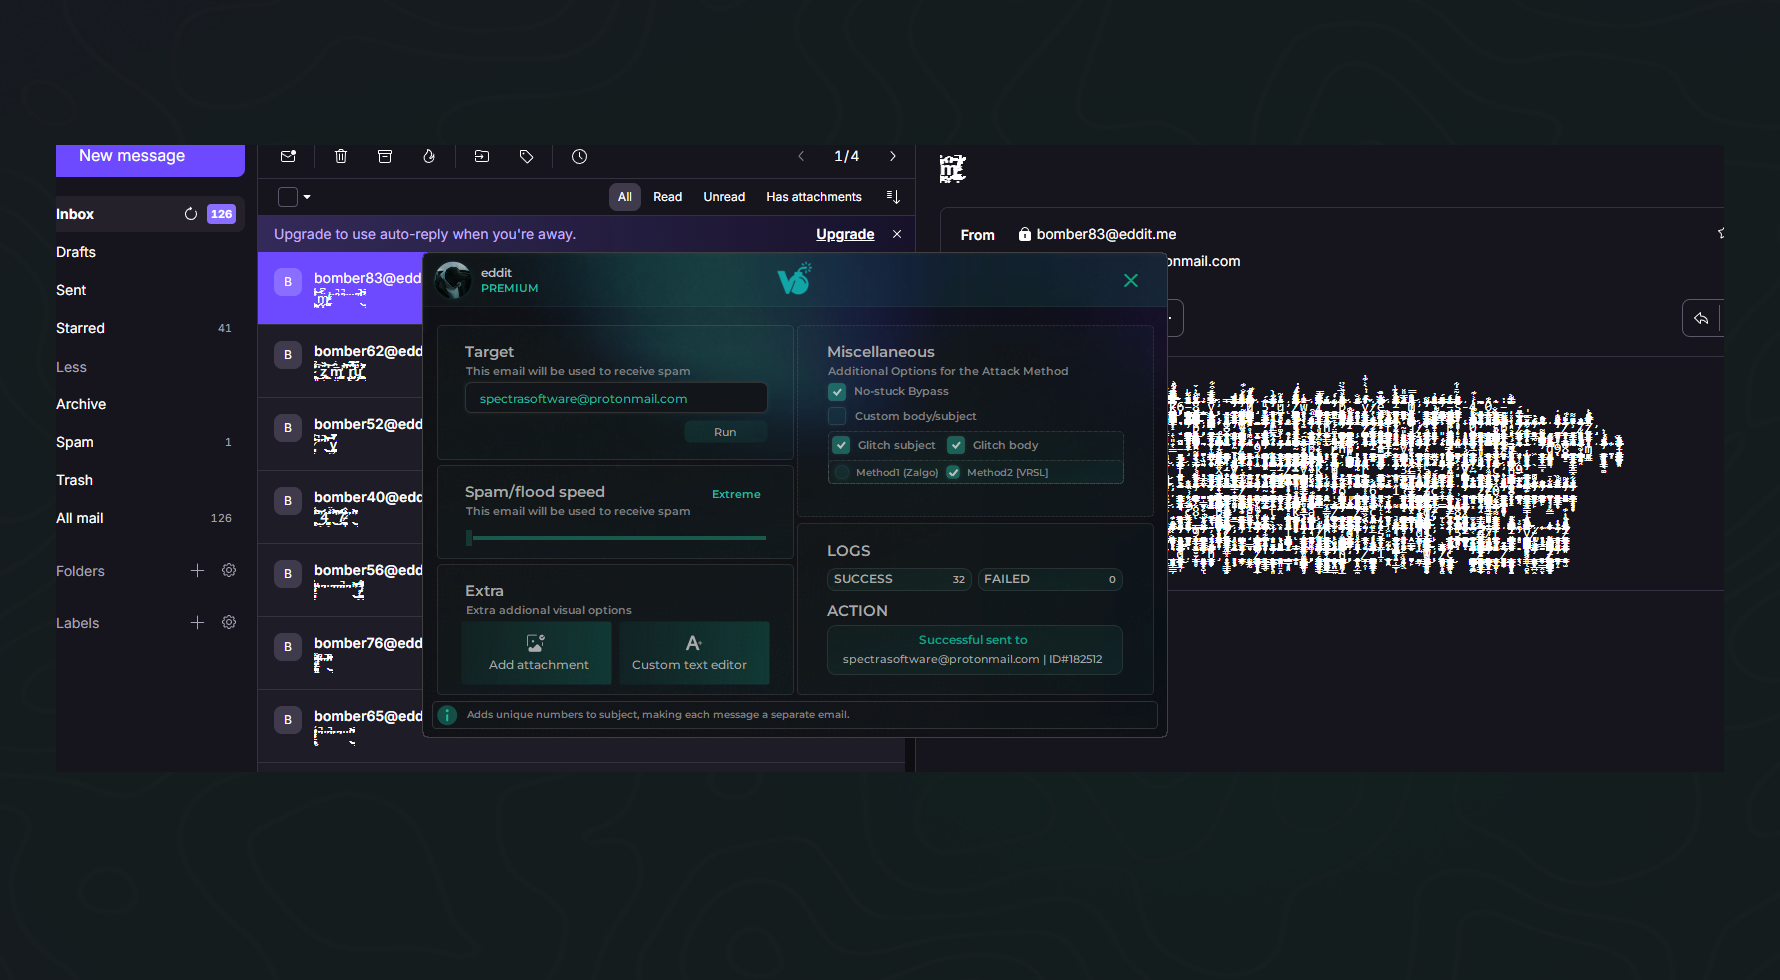
Task: Add a new folder with the Folders plus icon
Action: tap(197, 570)
